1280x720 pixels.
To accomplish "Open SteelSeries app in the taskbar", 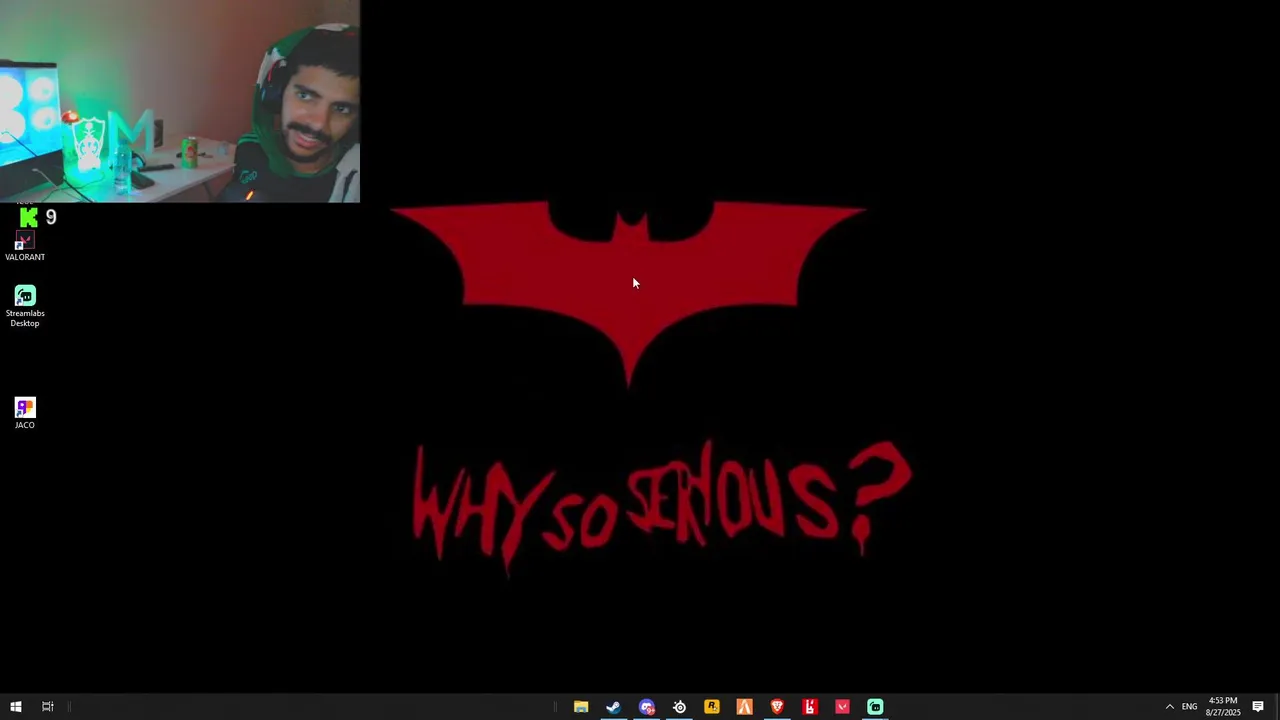I will 679,707.
